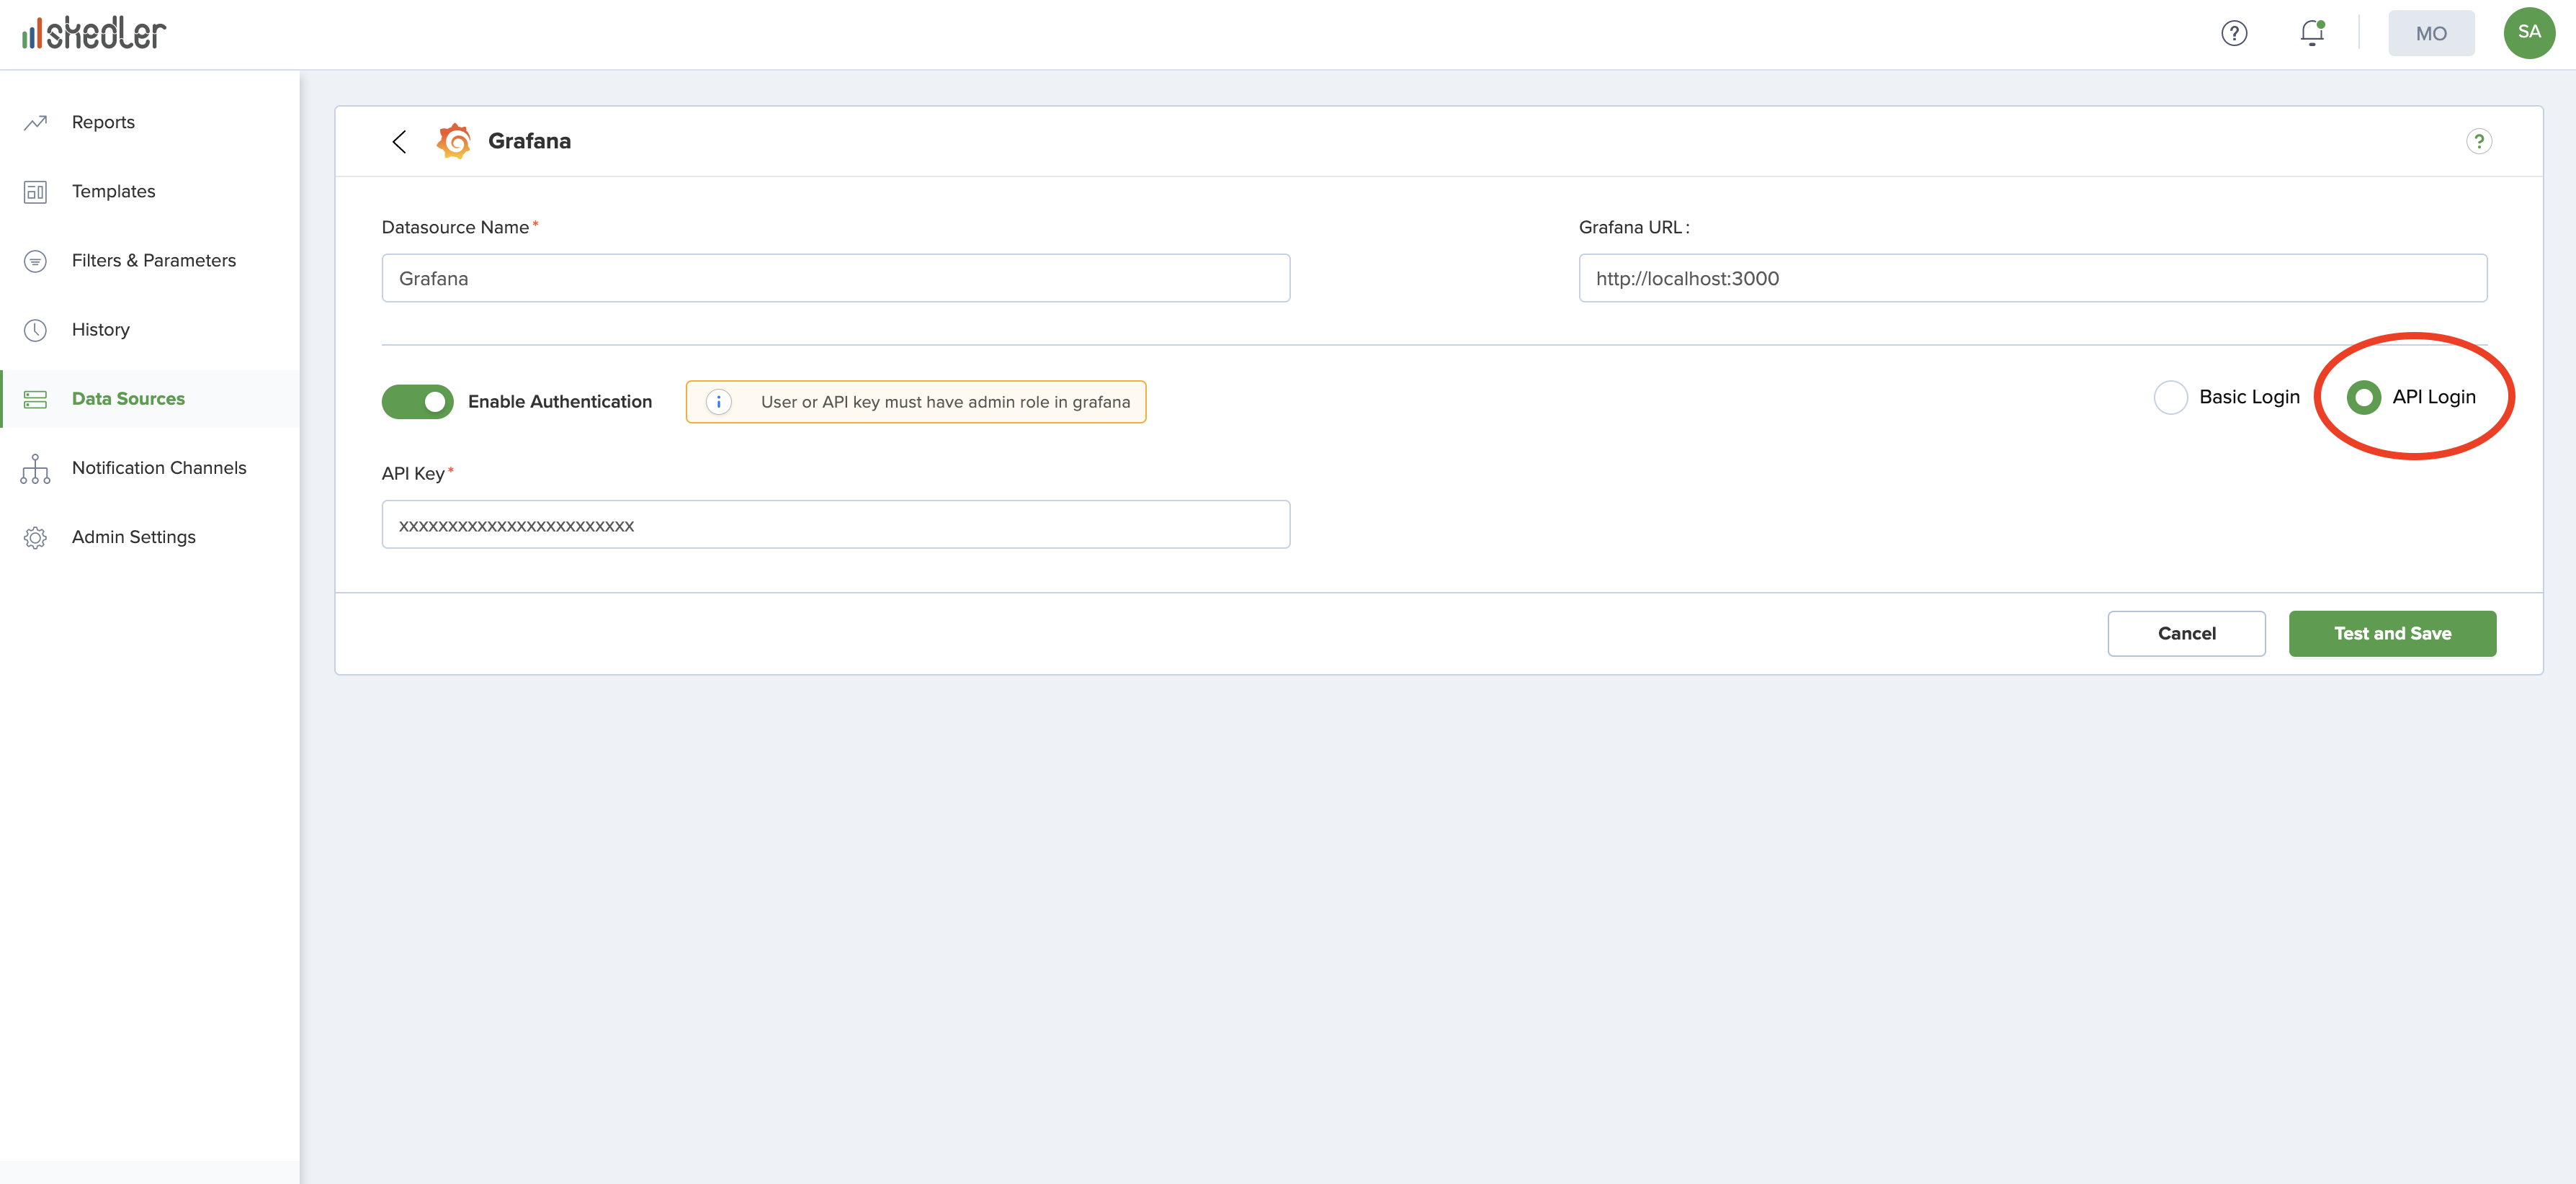Go back using the left chevron arrow
Image resolution: width=2576 pixels, height=1184 pixels.
[x=399, y=141]
